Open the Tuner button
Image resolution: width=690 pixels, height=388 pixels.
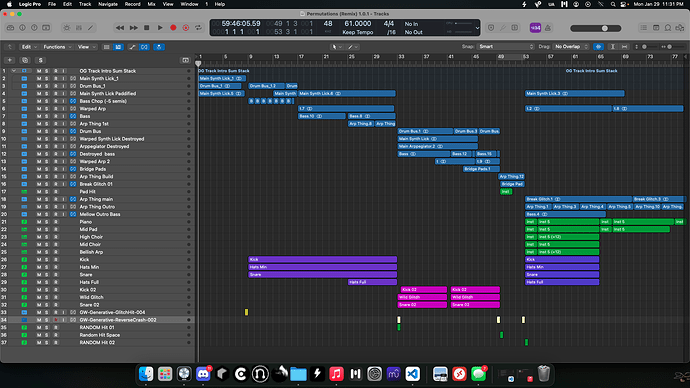[503, 28]
